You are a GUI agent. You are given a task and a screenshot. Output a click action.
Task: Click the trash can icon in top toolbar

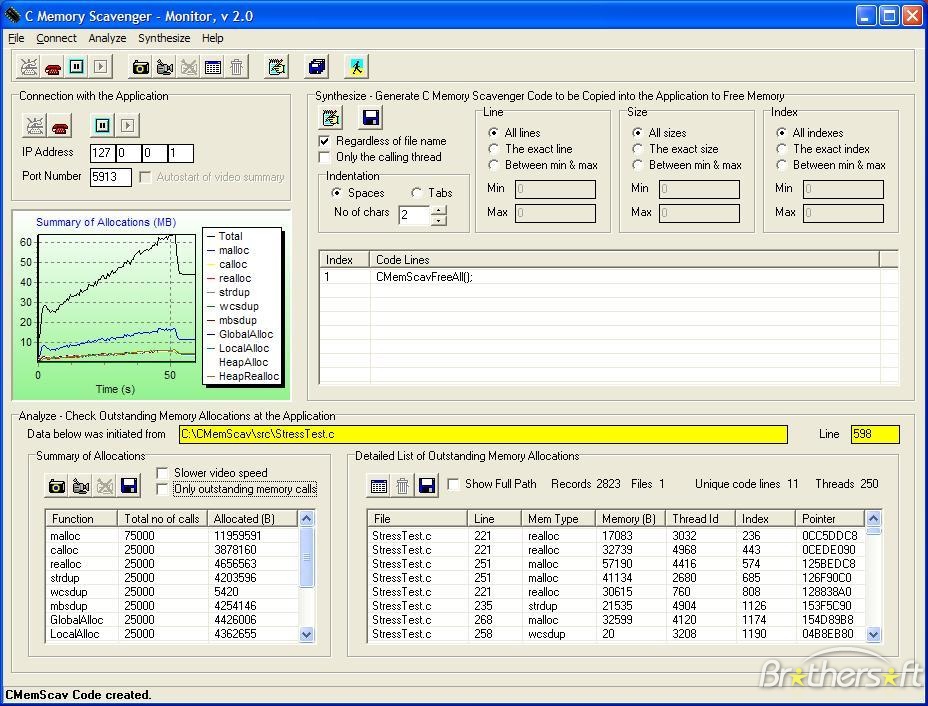pyautogui.click(x=236, y=67)
